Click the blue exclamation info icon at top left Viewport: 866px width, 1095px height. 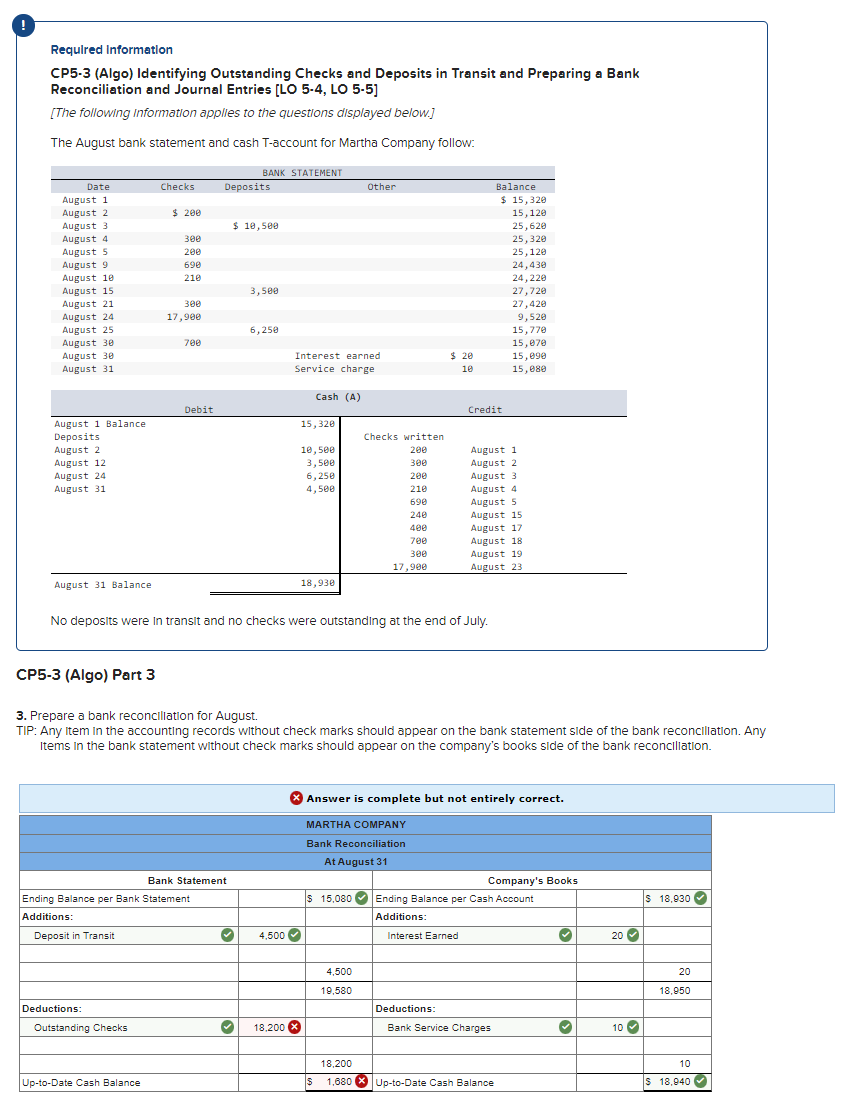[x=22, y=25]
